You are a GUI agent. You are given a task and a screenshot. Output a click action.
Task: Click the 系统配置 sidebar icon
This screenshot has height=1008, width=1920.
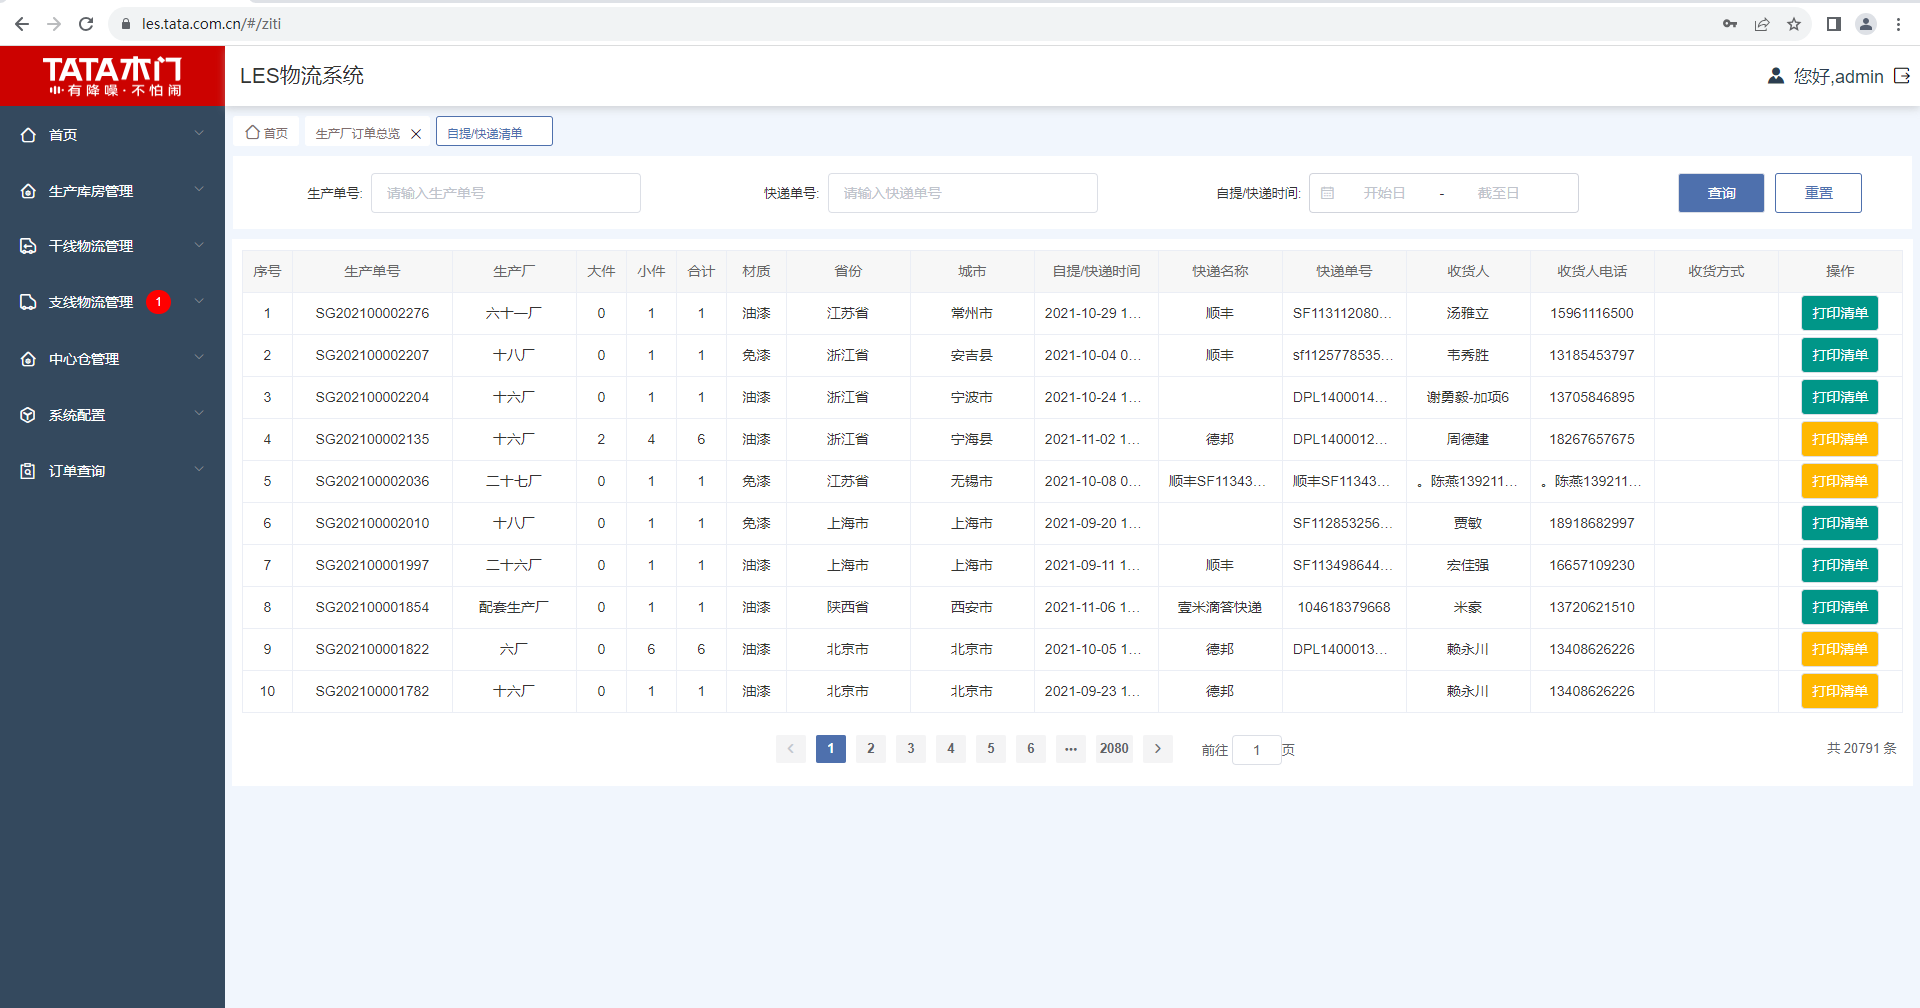[28, 414]
